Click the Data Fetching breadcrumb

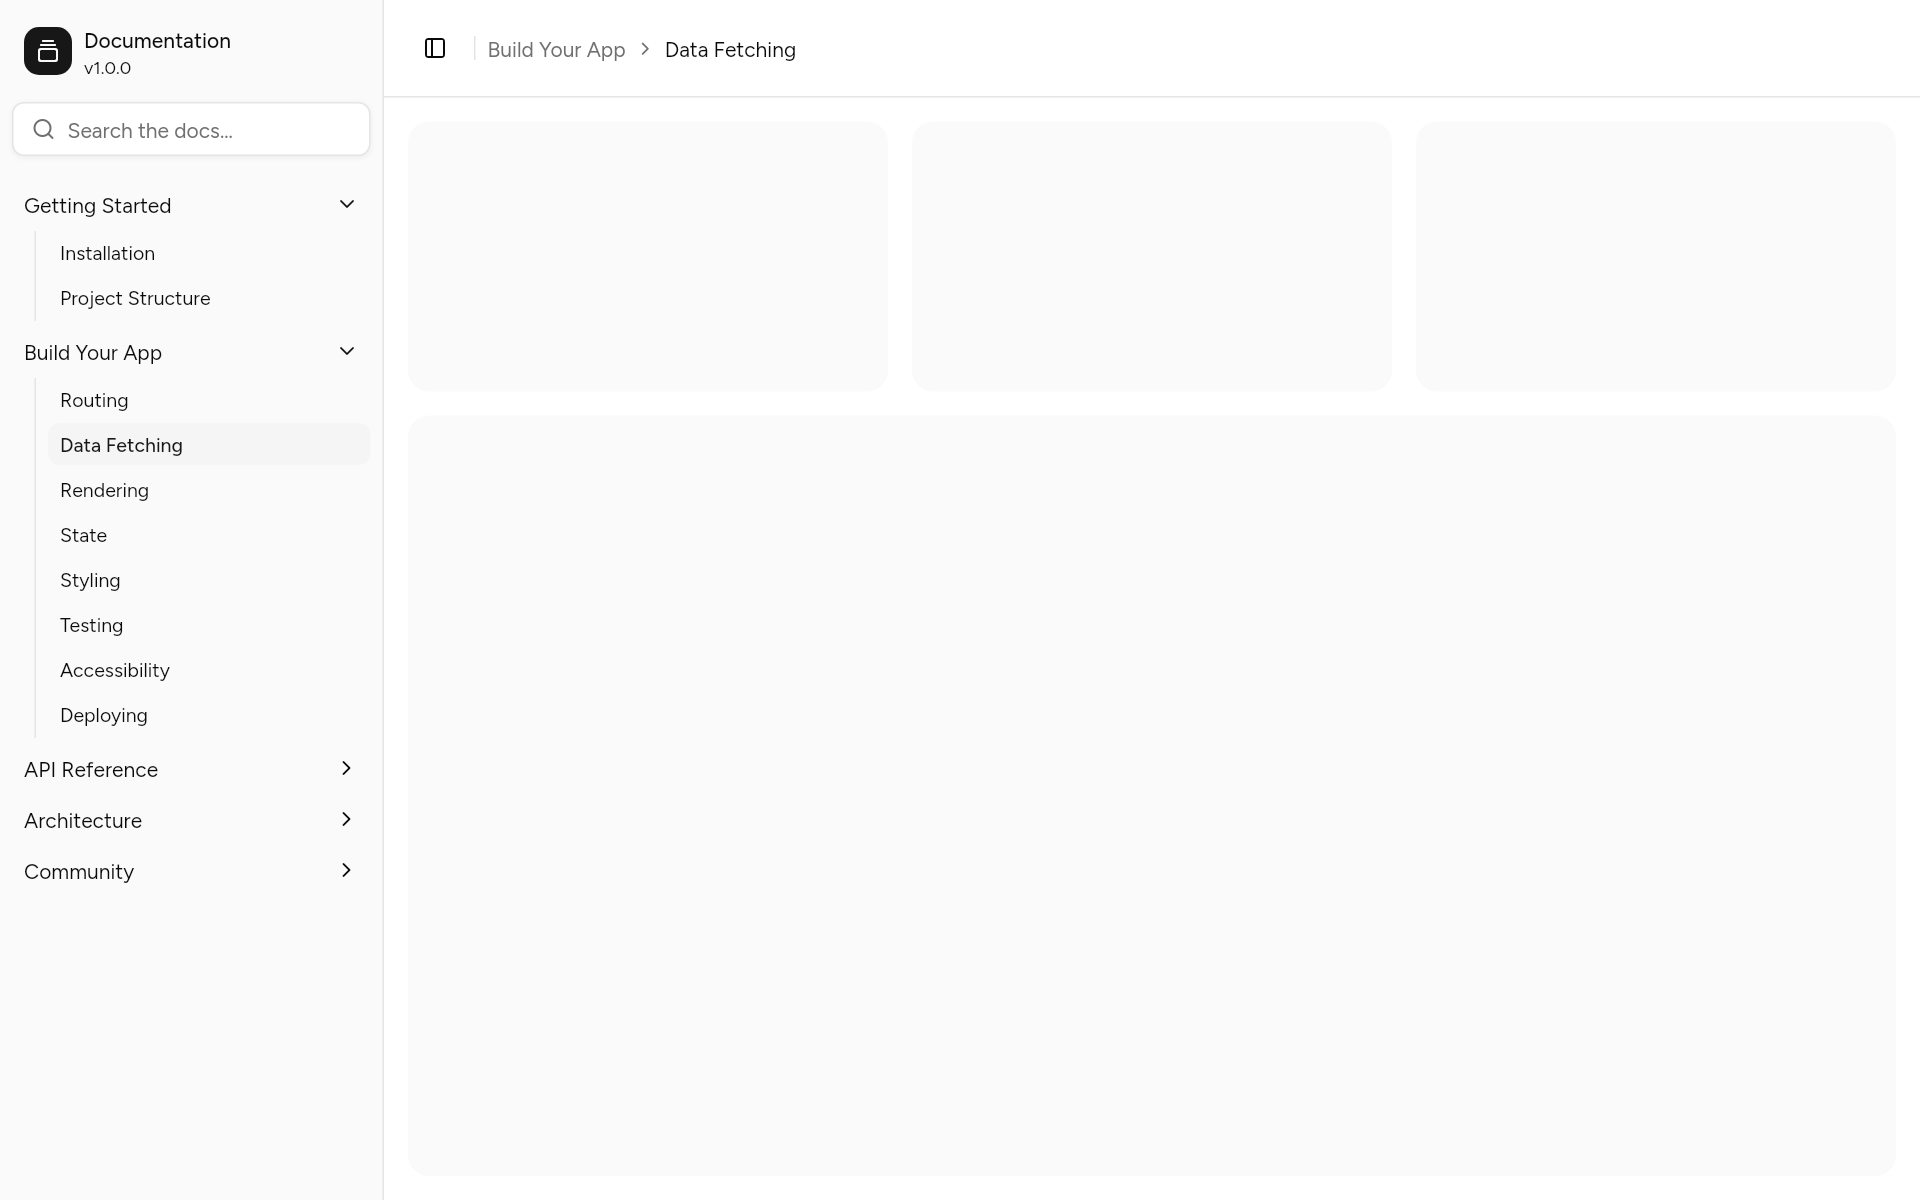[730, 49]
